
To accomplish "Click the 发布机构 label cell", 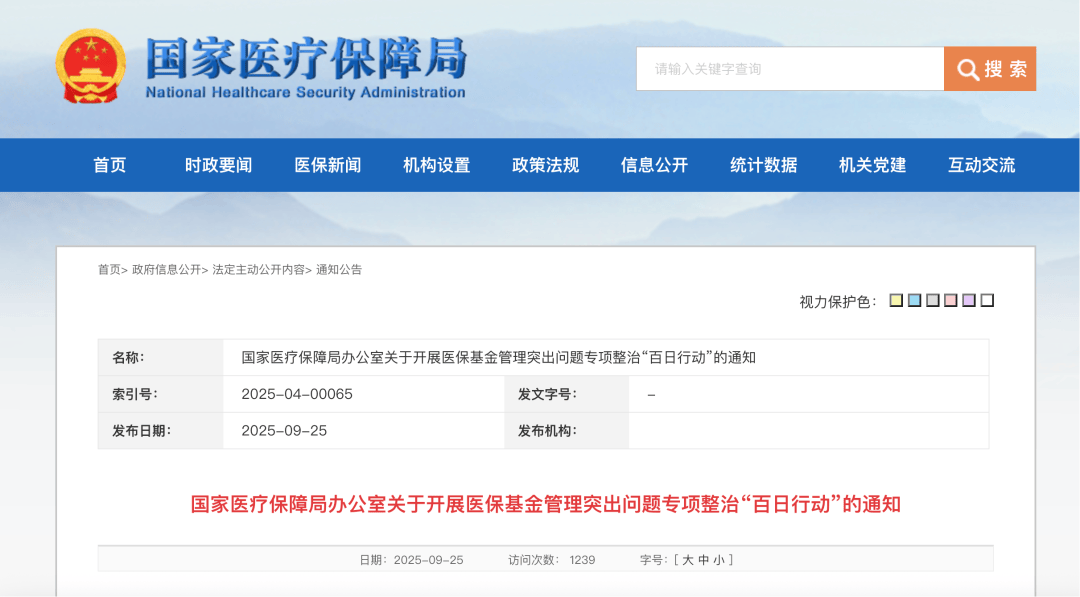I will (566, 430).
